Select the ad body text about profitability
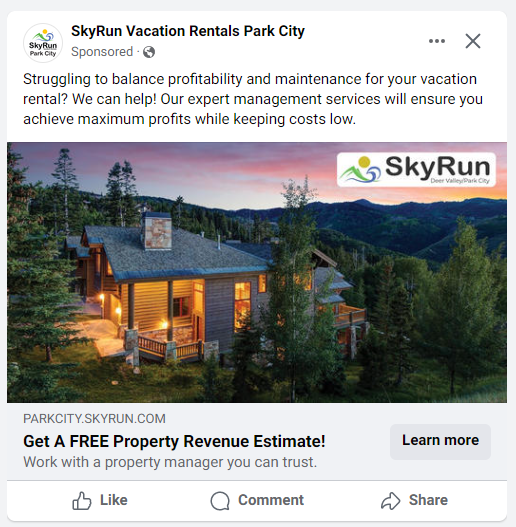516x527 pixels. pyautogui.click(x=253, y=99)
